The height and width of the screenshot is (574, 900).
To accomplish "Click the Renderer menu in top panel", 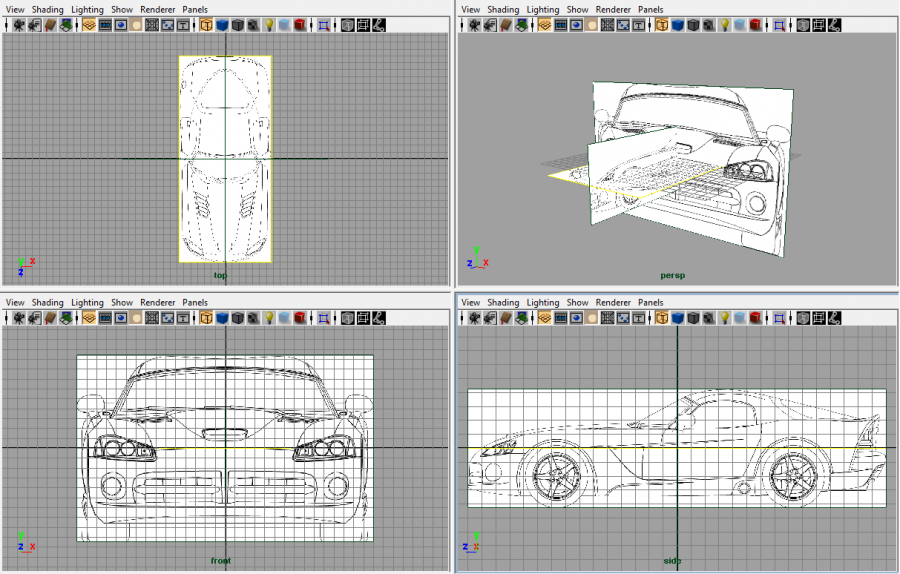I will [x=158, y=9].
